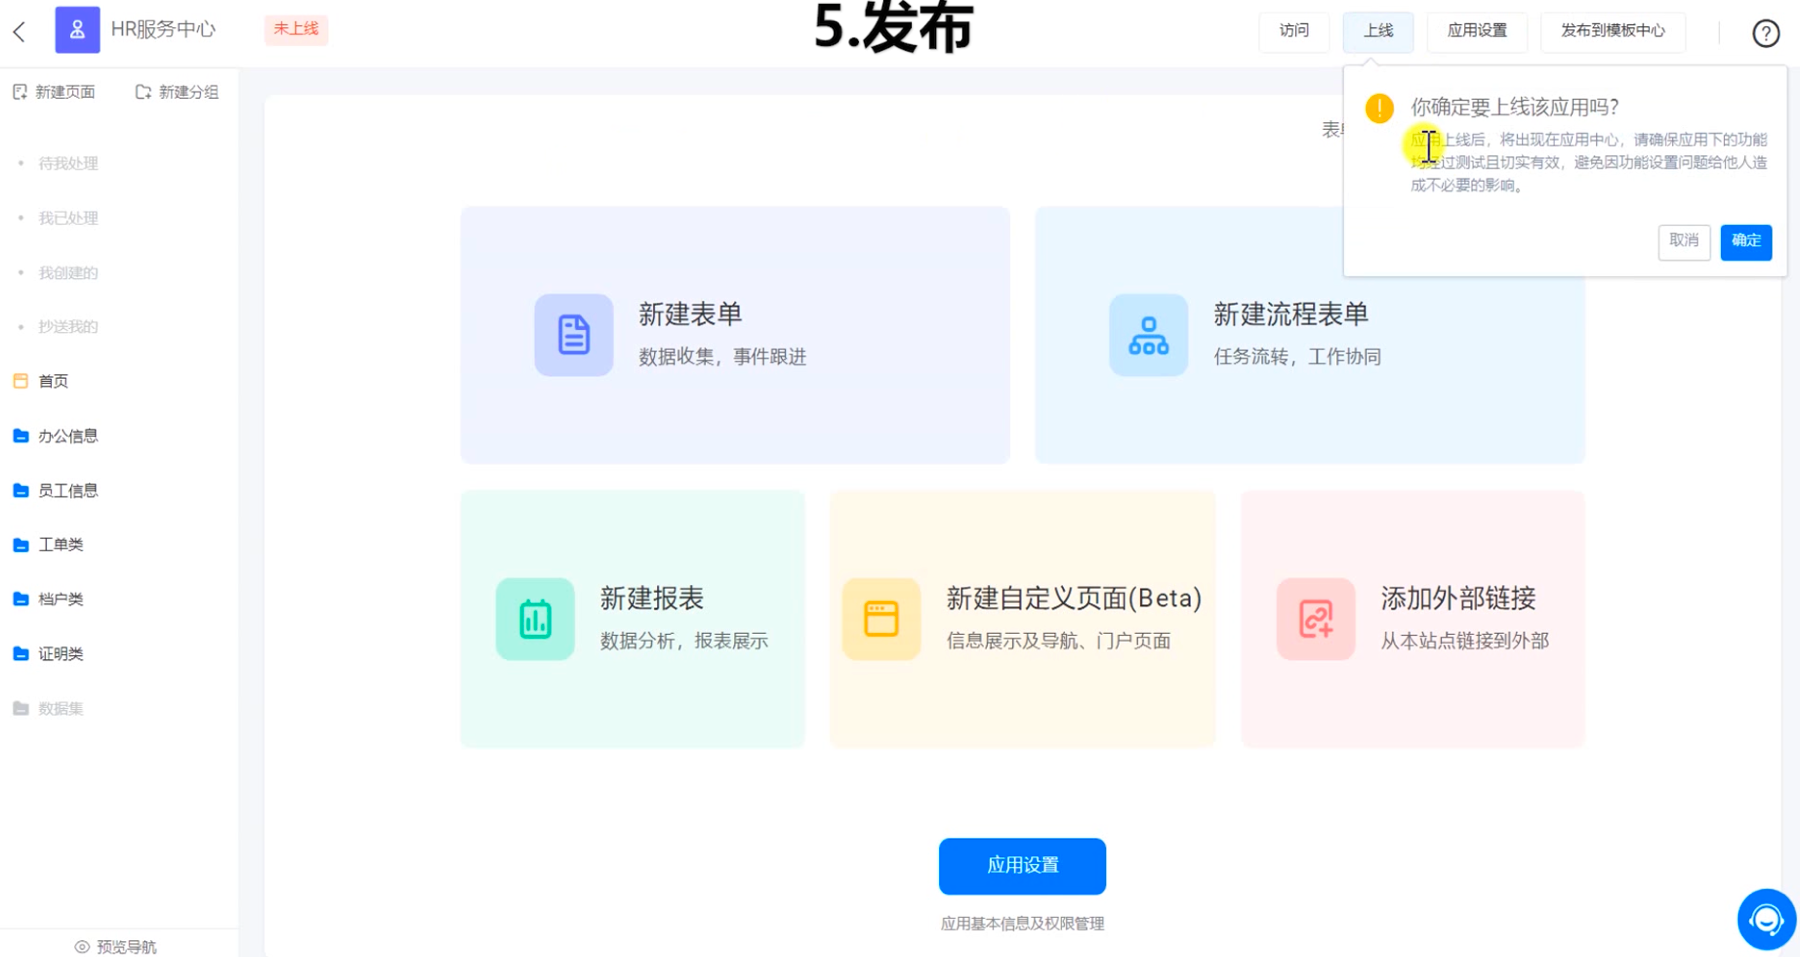Expand the 工单类 group

coord(61,545)
